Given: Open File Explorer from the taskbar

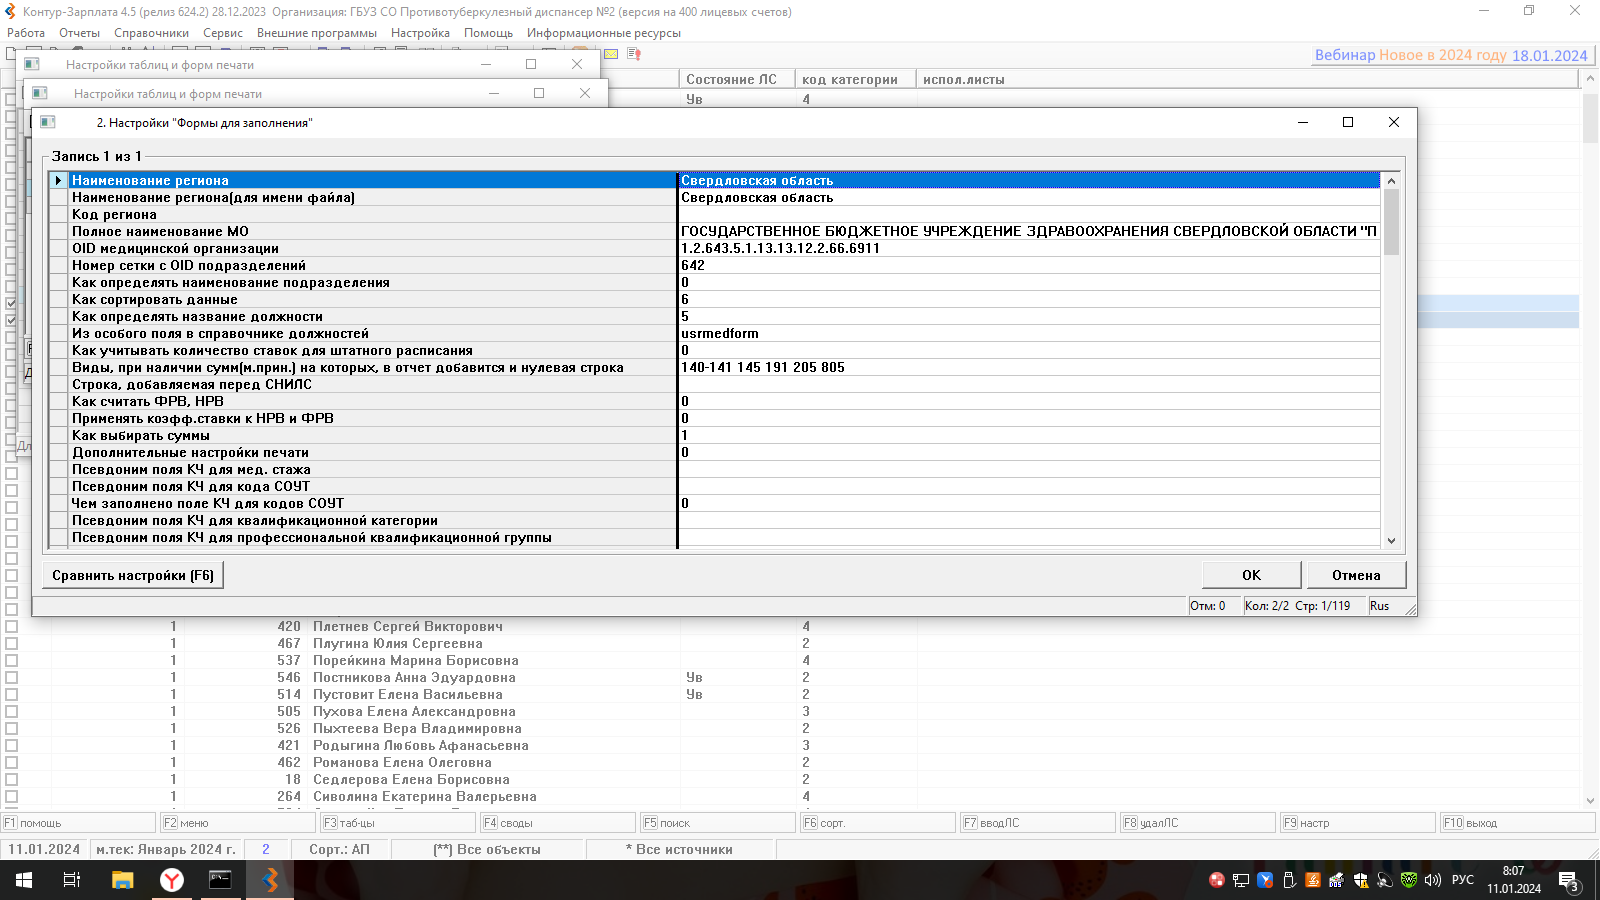Looking at the screenshot, I should (122, 880).
